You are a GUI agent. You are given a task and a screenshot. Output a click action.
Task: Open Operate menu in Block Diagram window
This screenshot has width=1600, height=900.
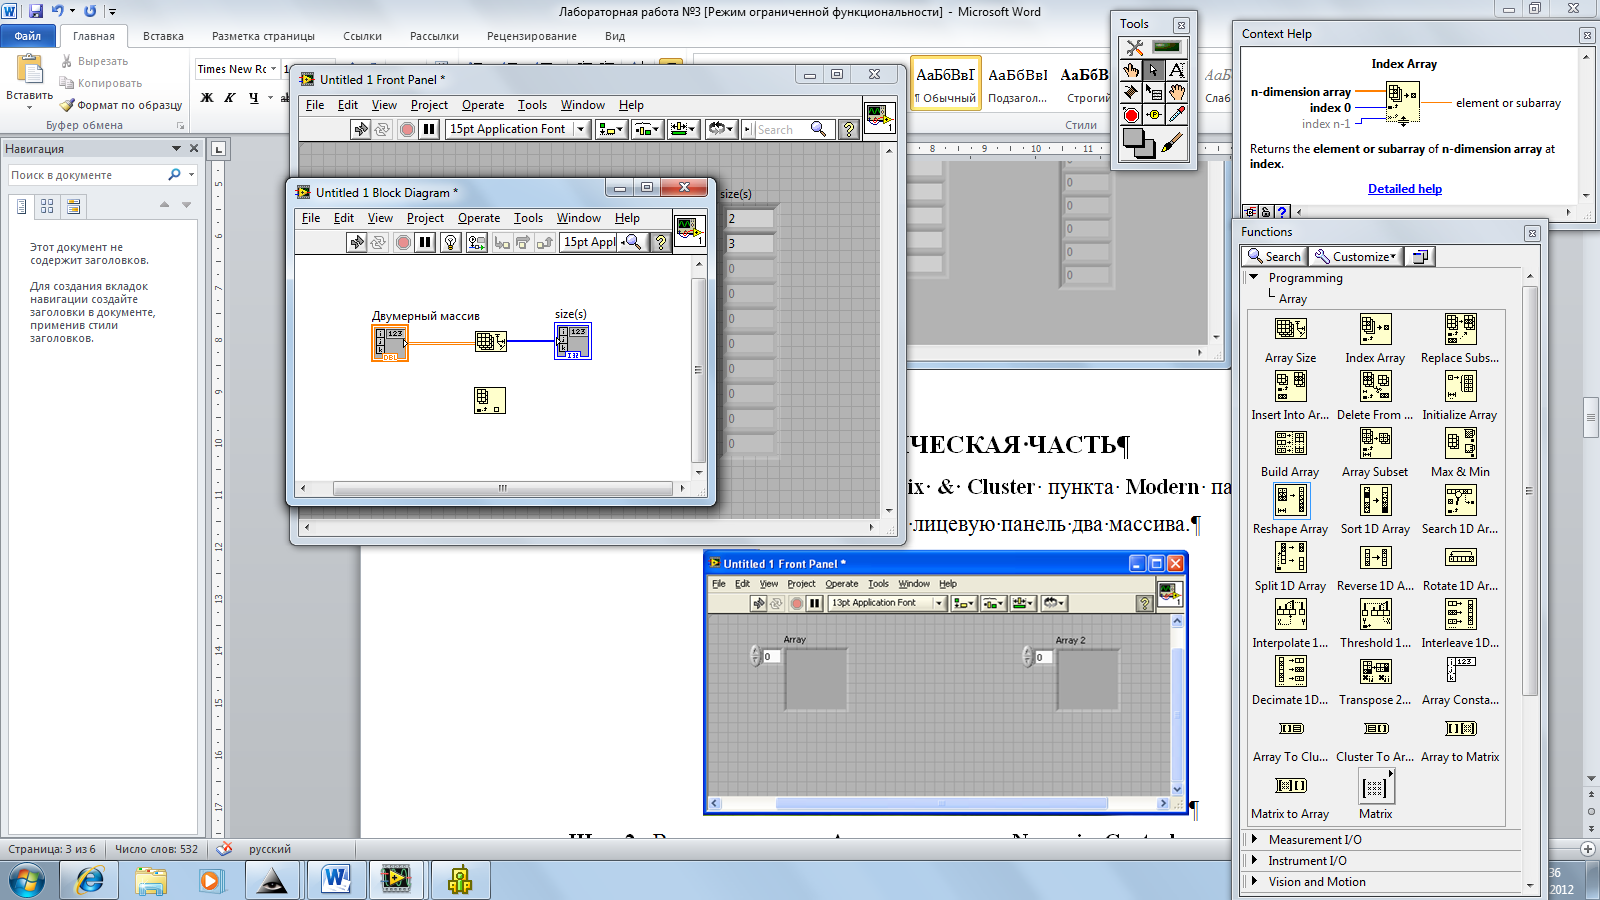(x=479, y=218)
